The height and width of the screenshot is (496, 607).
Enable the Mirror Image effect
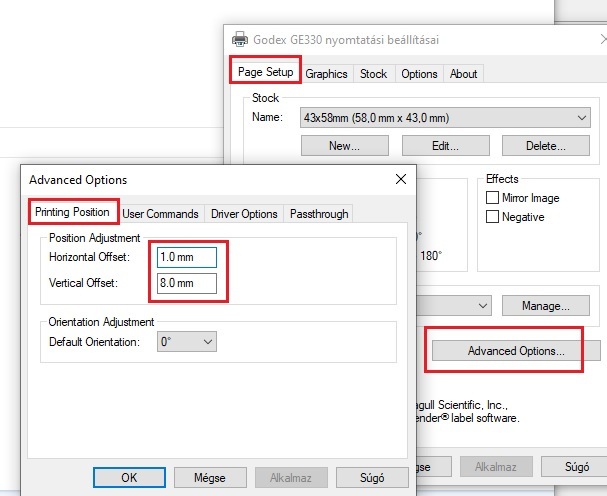[492, 198]
